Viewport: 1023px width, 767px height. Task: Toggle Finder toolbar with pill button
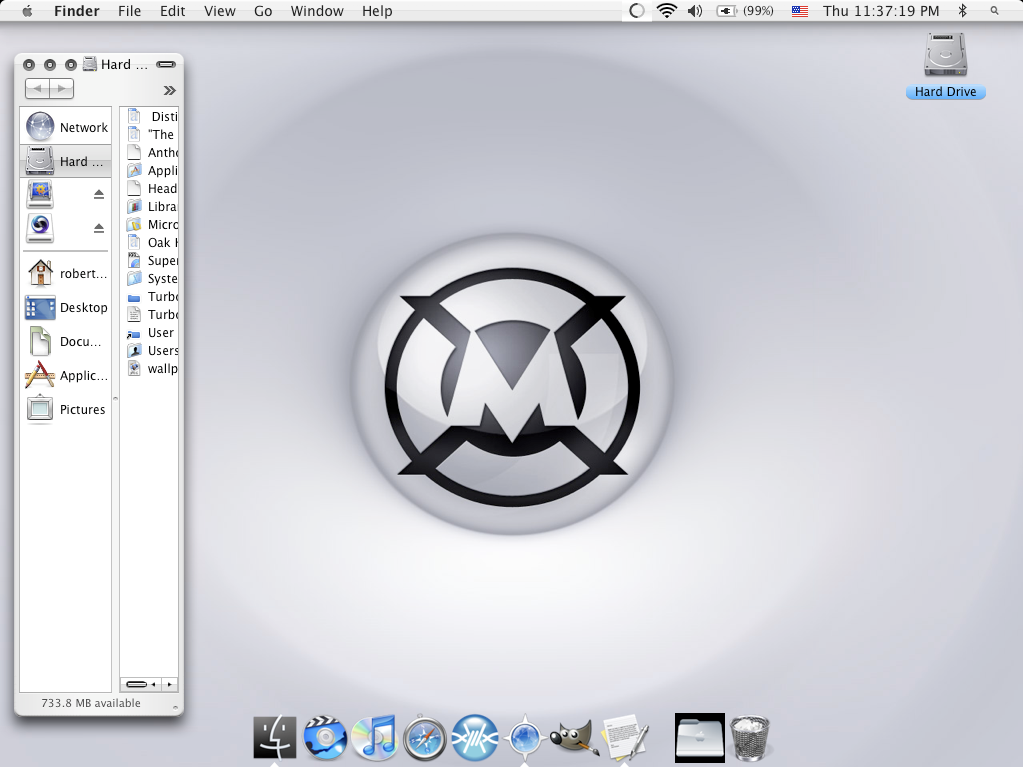166,64
